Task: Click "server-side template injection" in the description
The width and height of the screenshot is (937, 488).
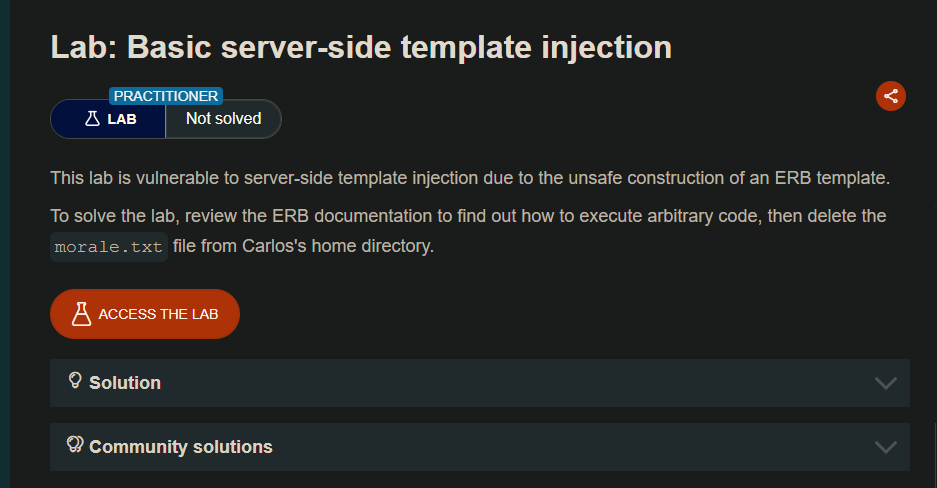Action: click(x=385, y=179)
